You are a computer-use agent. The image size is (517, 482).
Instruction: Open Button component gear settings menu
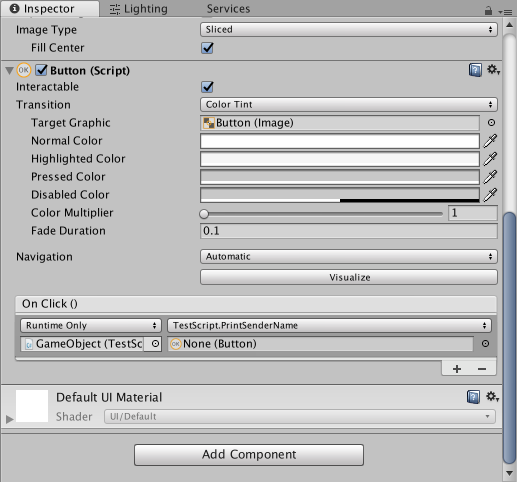[493, 70]
